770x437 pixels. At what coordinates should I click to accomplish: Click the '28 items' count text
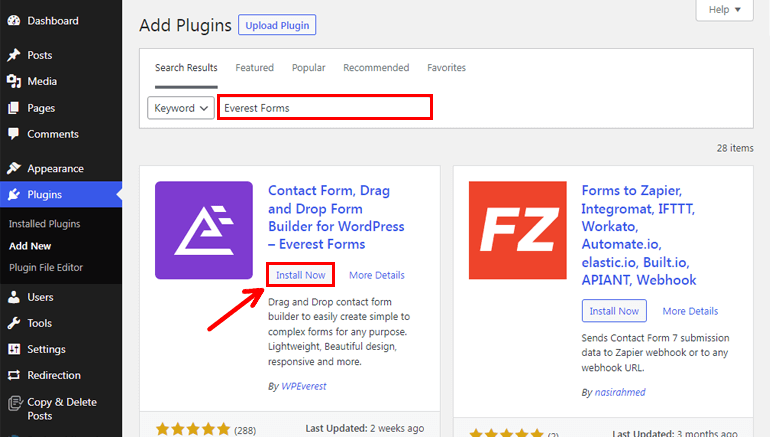735,148
